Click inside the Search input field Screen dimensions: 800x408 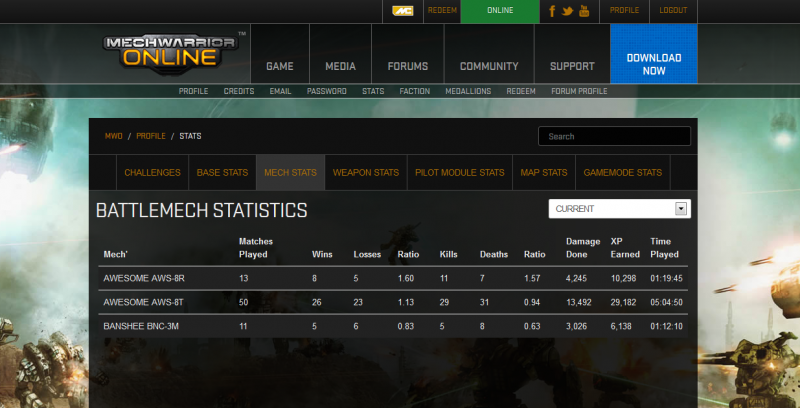pyautogui.click(x=614, y=136)
